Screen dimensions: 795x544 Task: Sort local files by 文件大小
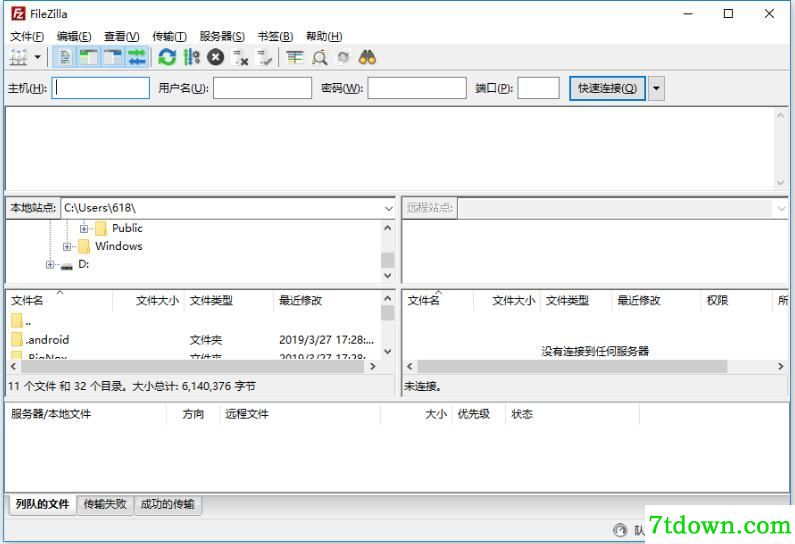coord(157,301)
